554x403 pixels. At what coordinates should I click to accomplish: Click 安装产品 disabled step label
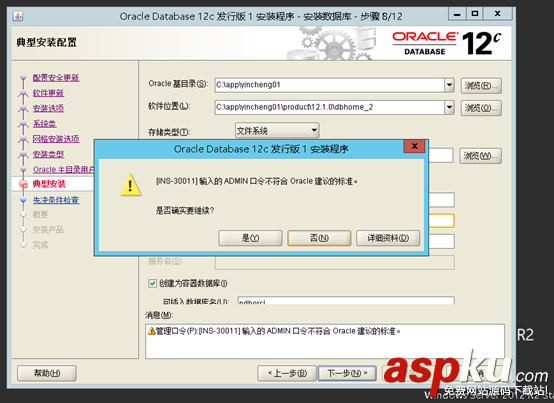(48, 230)
